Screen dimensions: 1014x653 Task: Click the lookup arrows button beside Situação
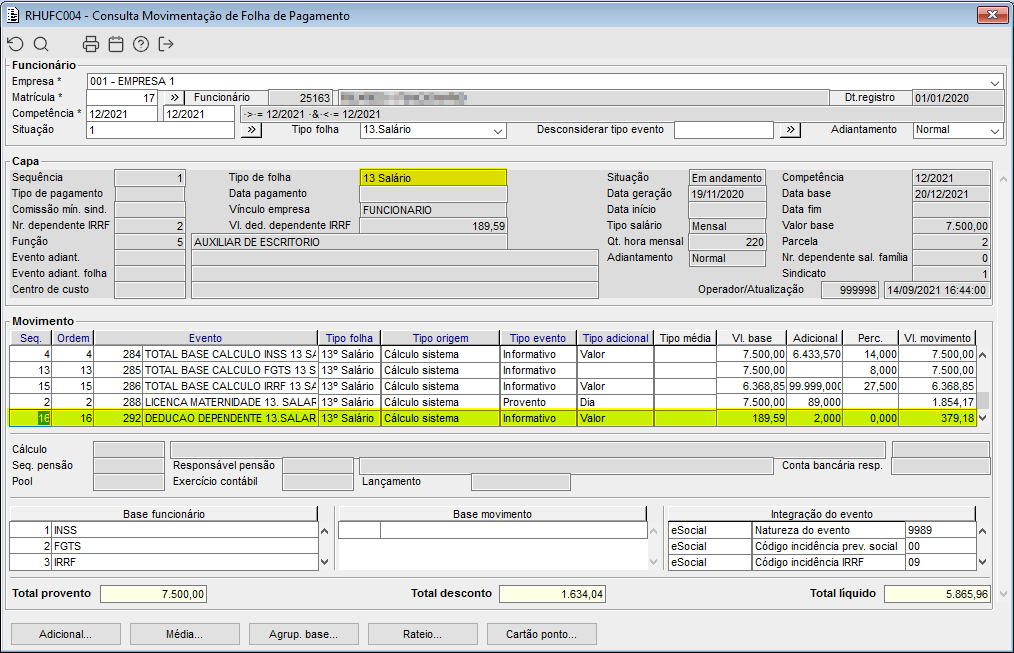tap(251, 130)
